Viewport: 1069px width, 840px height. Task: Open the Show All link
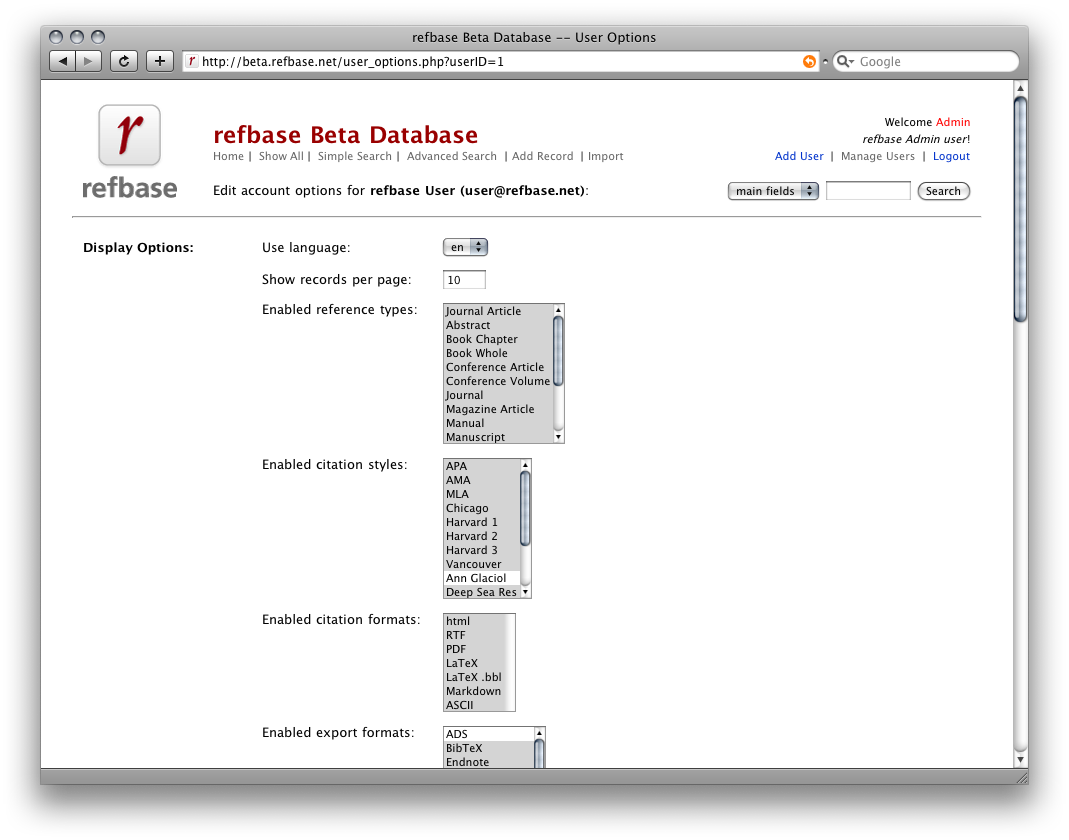tap(281, 156)
